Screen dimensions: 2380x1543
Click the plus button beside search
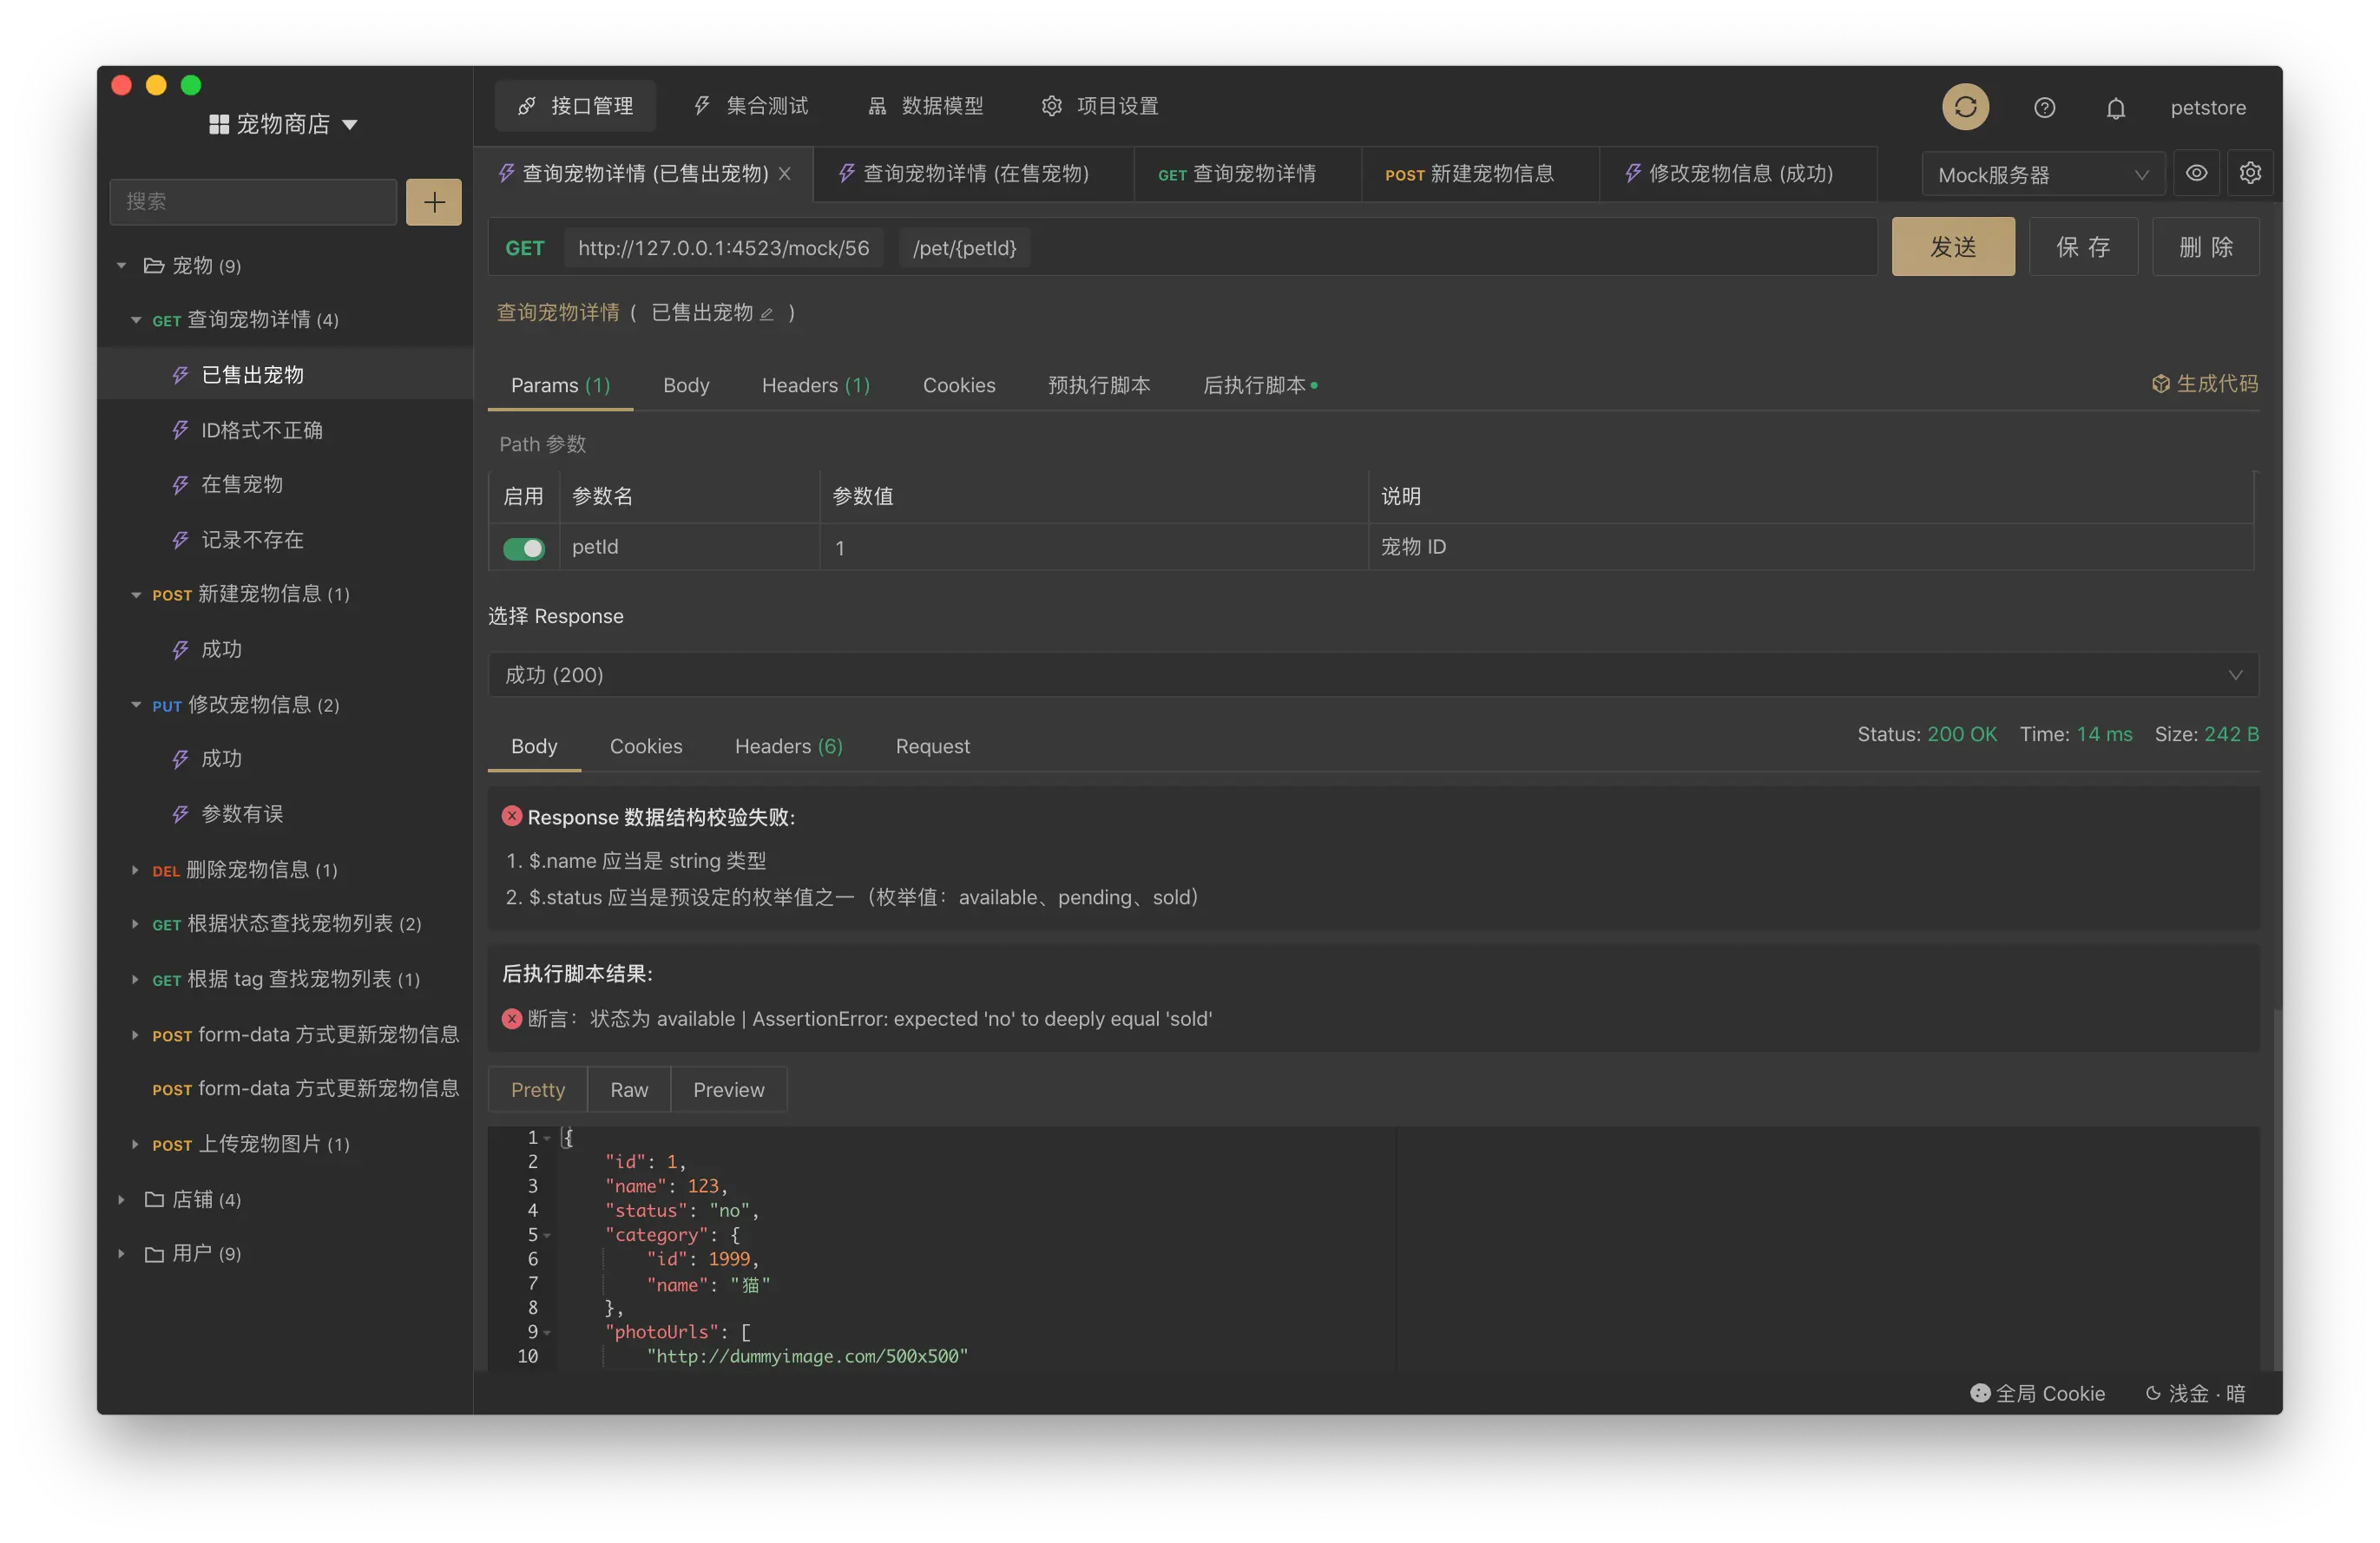[x=433, y=202]
